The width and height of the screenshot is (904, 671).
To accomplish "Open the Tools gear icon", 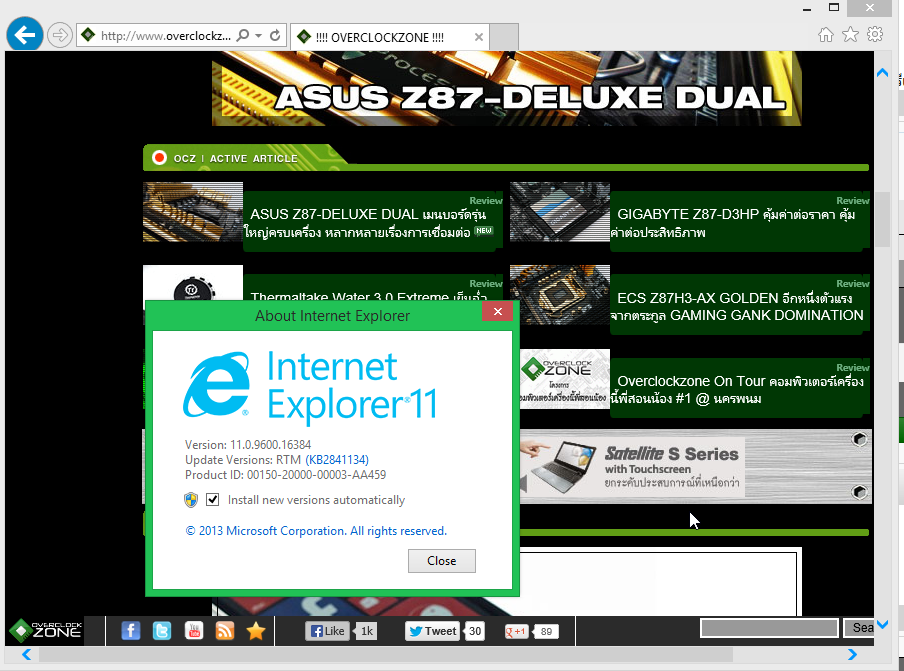I will pos(875,35).
